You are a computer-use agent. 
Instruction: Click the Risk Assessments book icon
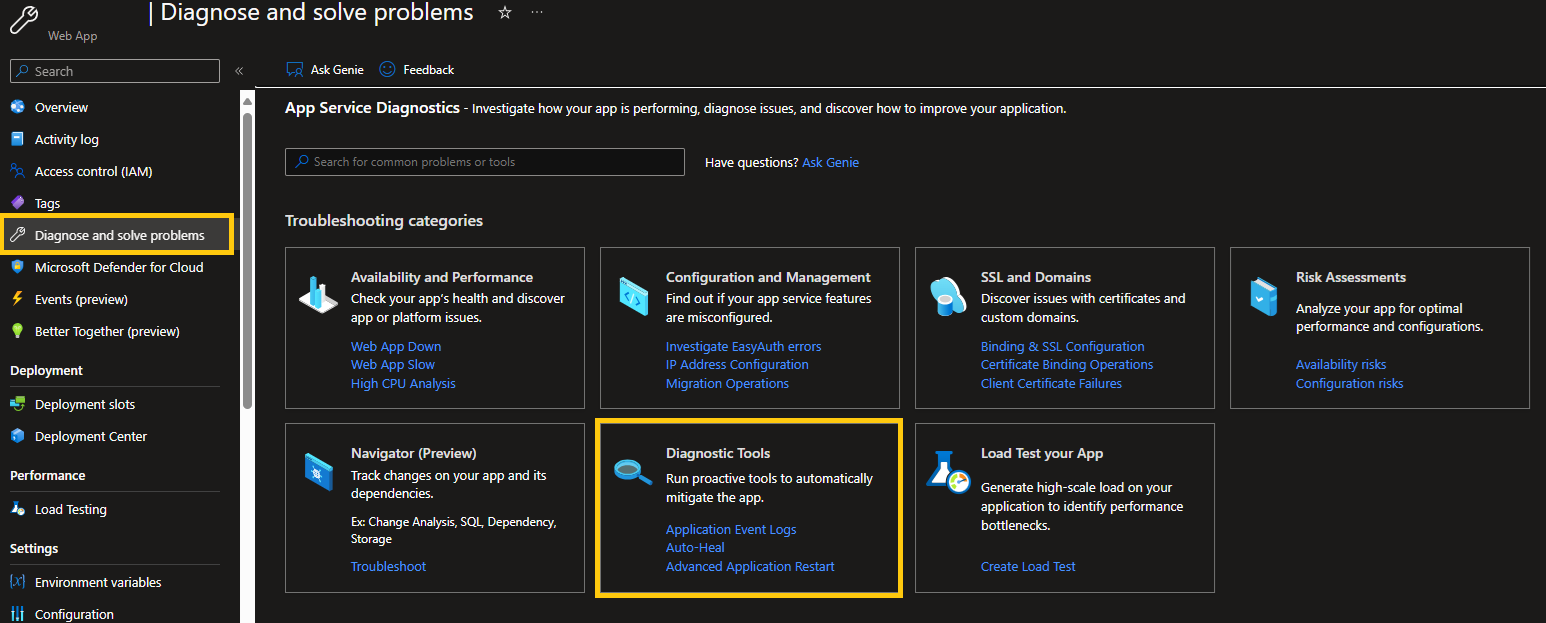point(1262,296)
